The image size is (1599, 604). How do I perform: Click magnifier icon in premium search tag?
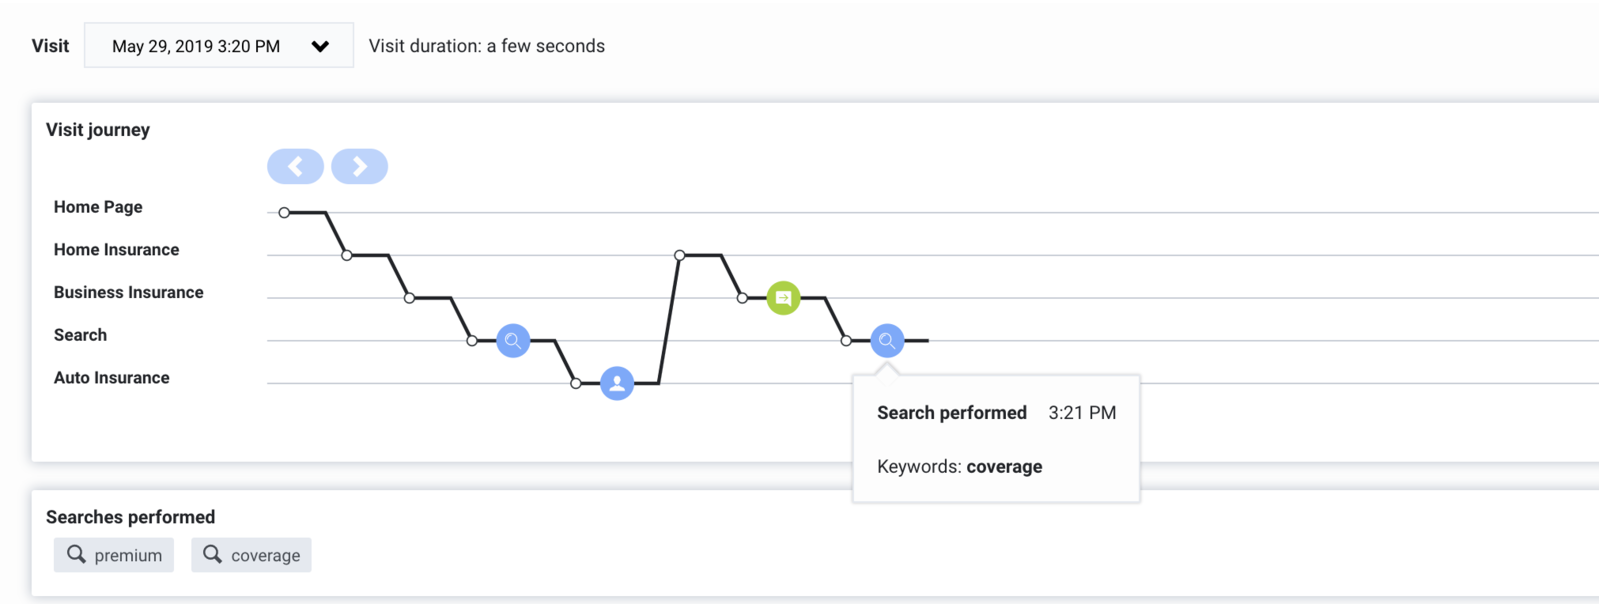[76, 554]
